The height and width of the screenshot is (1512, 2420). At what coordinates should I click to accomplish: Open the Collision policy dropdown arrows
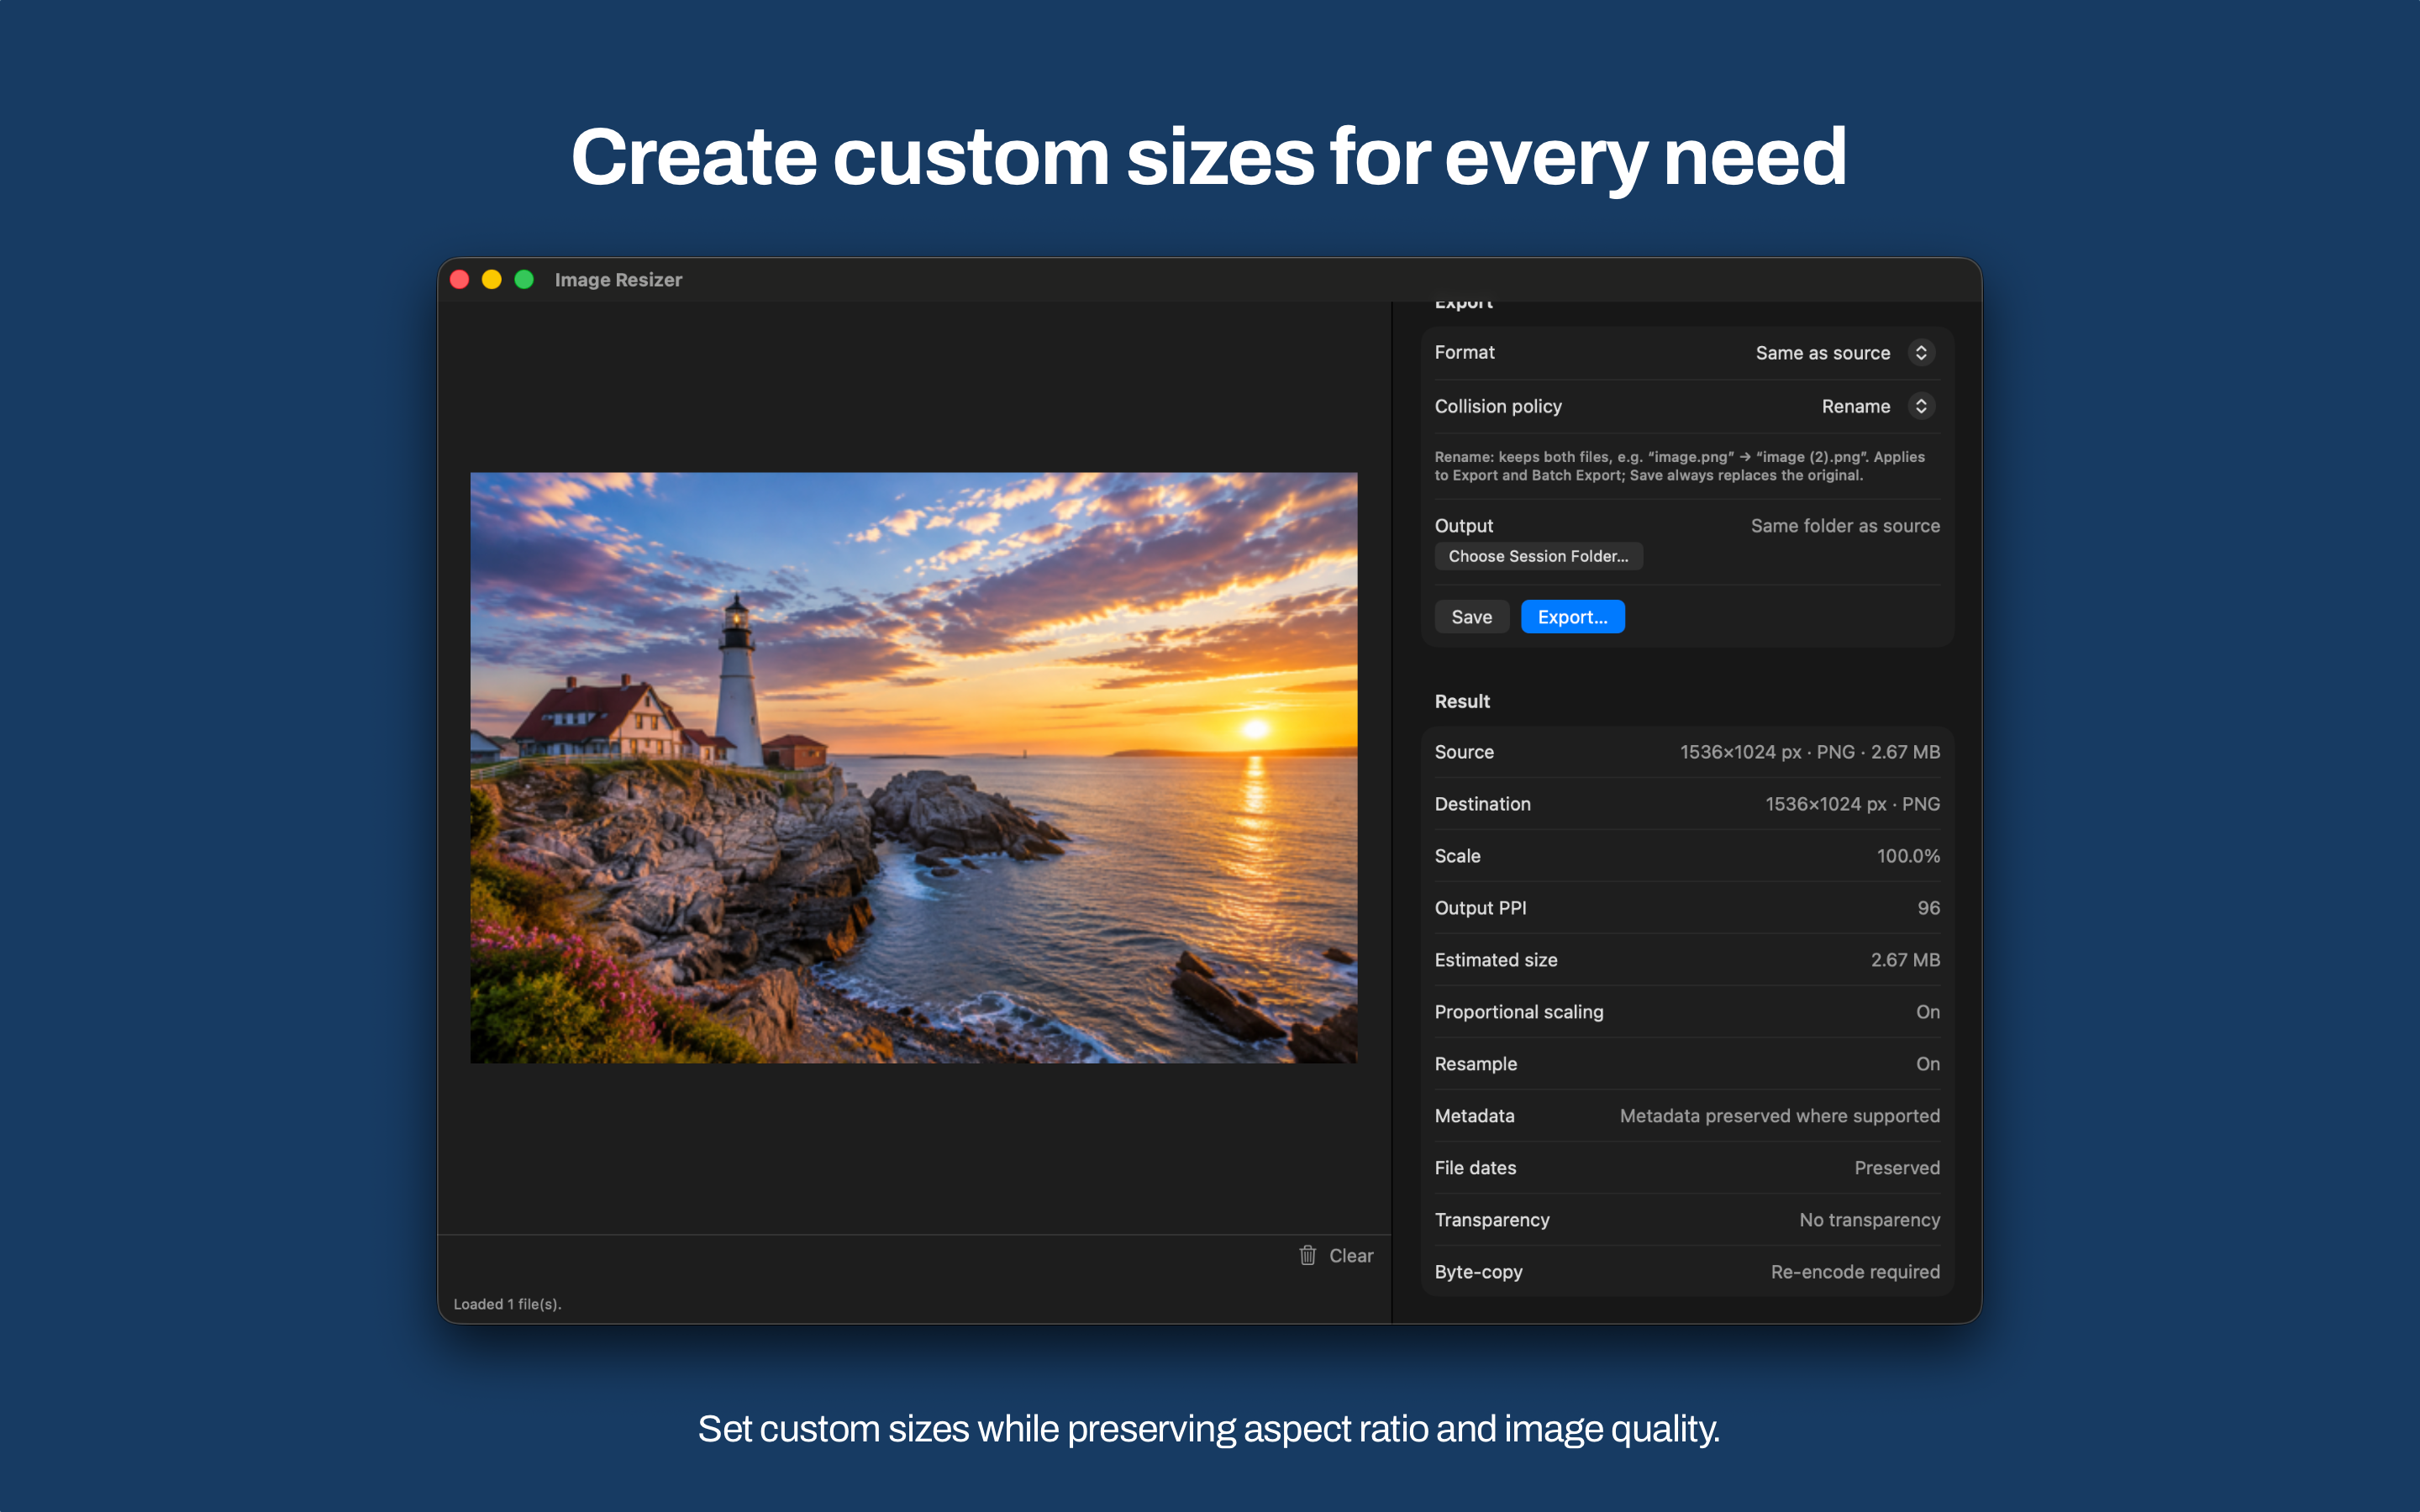[1920, 406]
